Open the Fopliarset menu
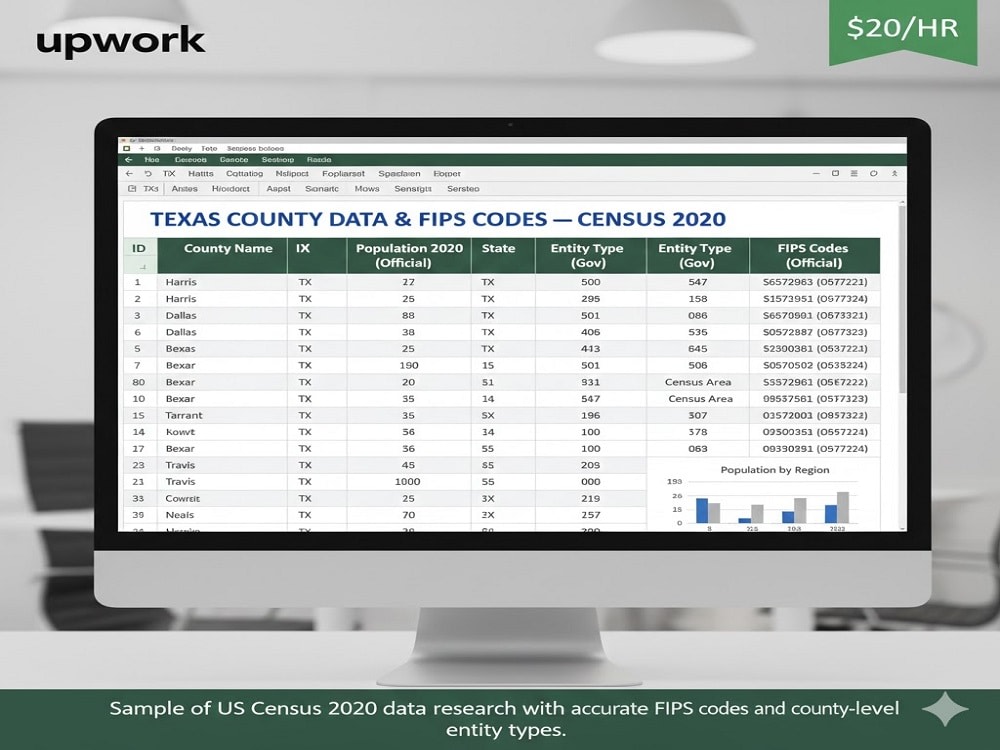The image size is (1000, 750). click(343, 173)
